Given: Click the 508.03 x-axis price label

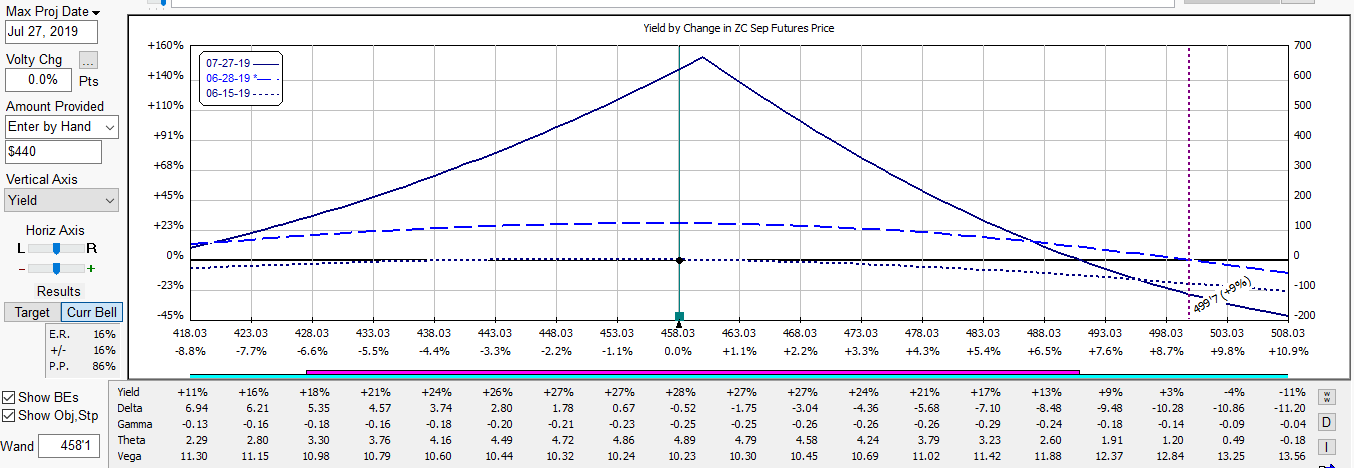Looking at the screenshot, I should coord(1288,334).
